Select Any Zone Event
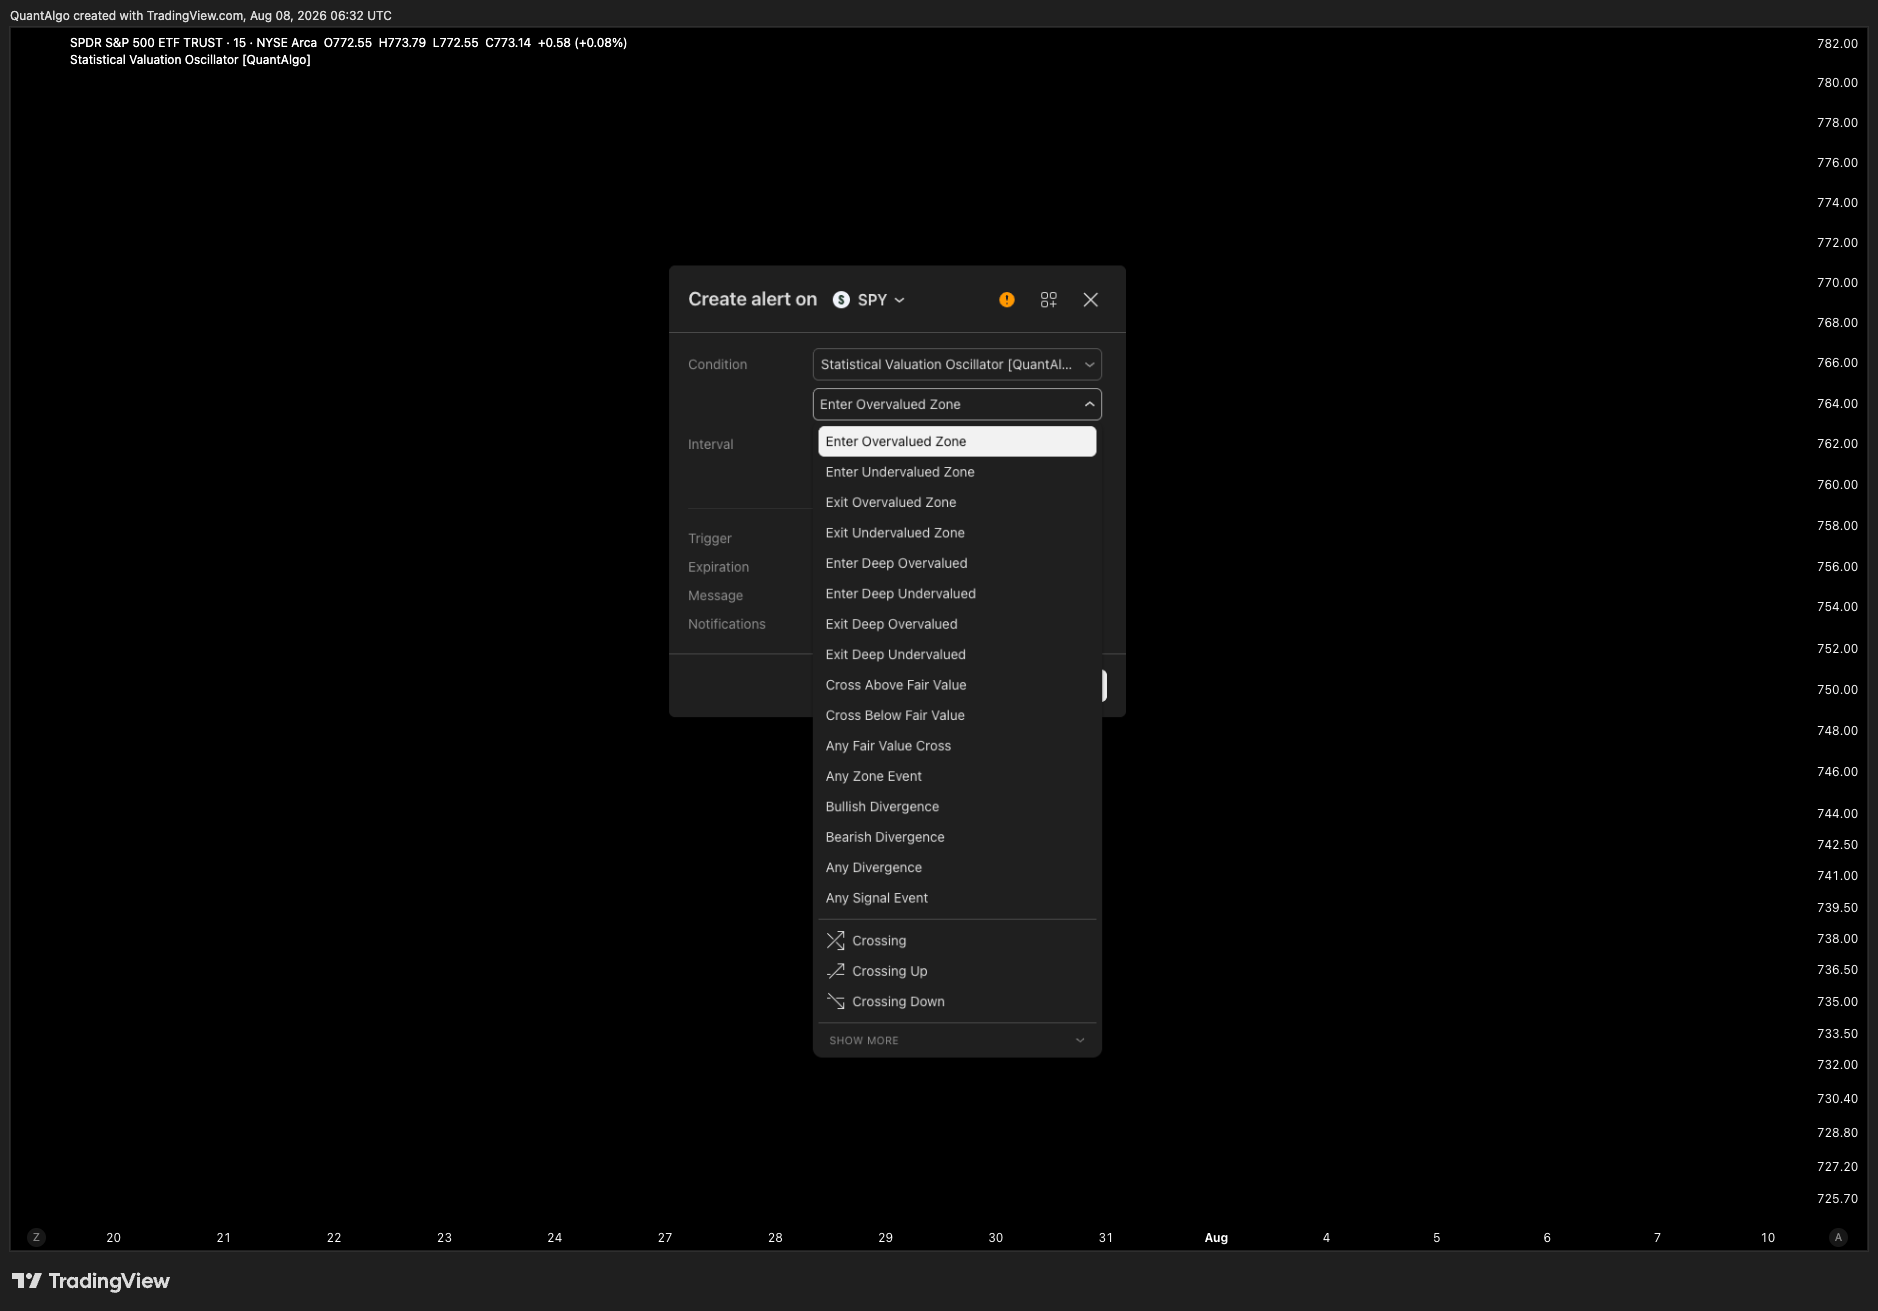The width and height of the screenshot is (1878, 1311). pyautogui.click(x=957, y=777)
